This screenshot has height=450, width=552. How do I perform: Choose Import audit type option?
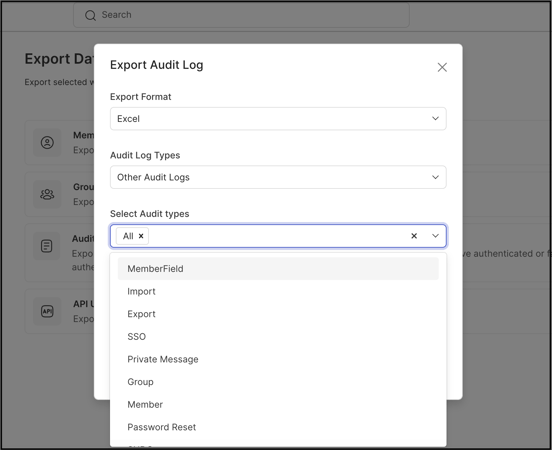point(278,292)
